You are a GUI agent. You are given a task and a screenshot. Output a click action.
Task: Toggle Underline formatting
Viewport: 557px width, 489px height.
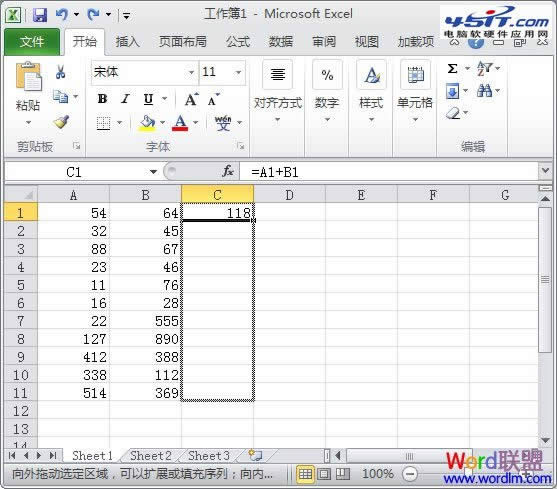coord(148,99)
